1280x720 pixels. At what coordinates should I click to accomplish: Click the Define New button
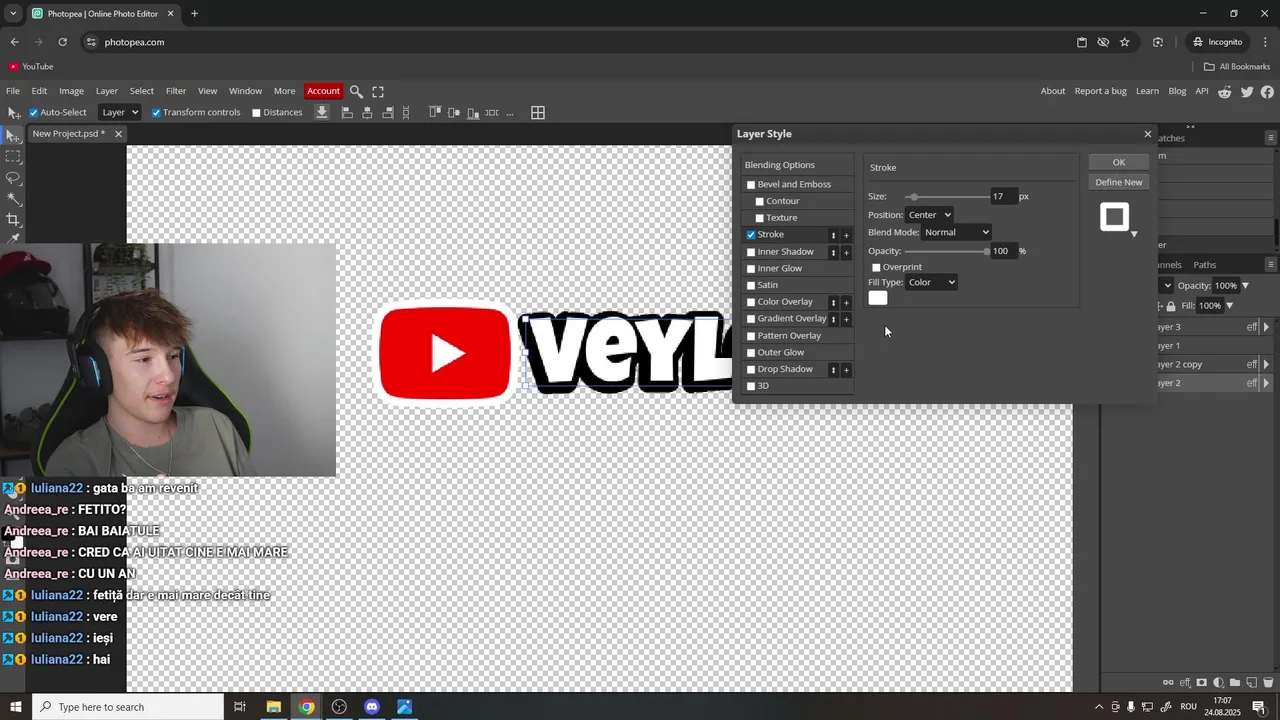1119,182
